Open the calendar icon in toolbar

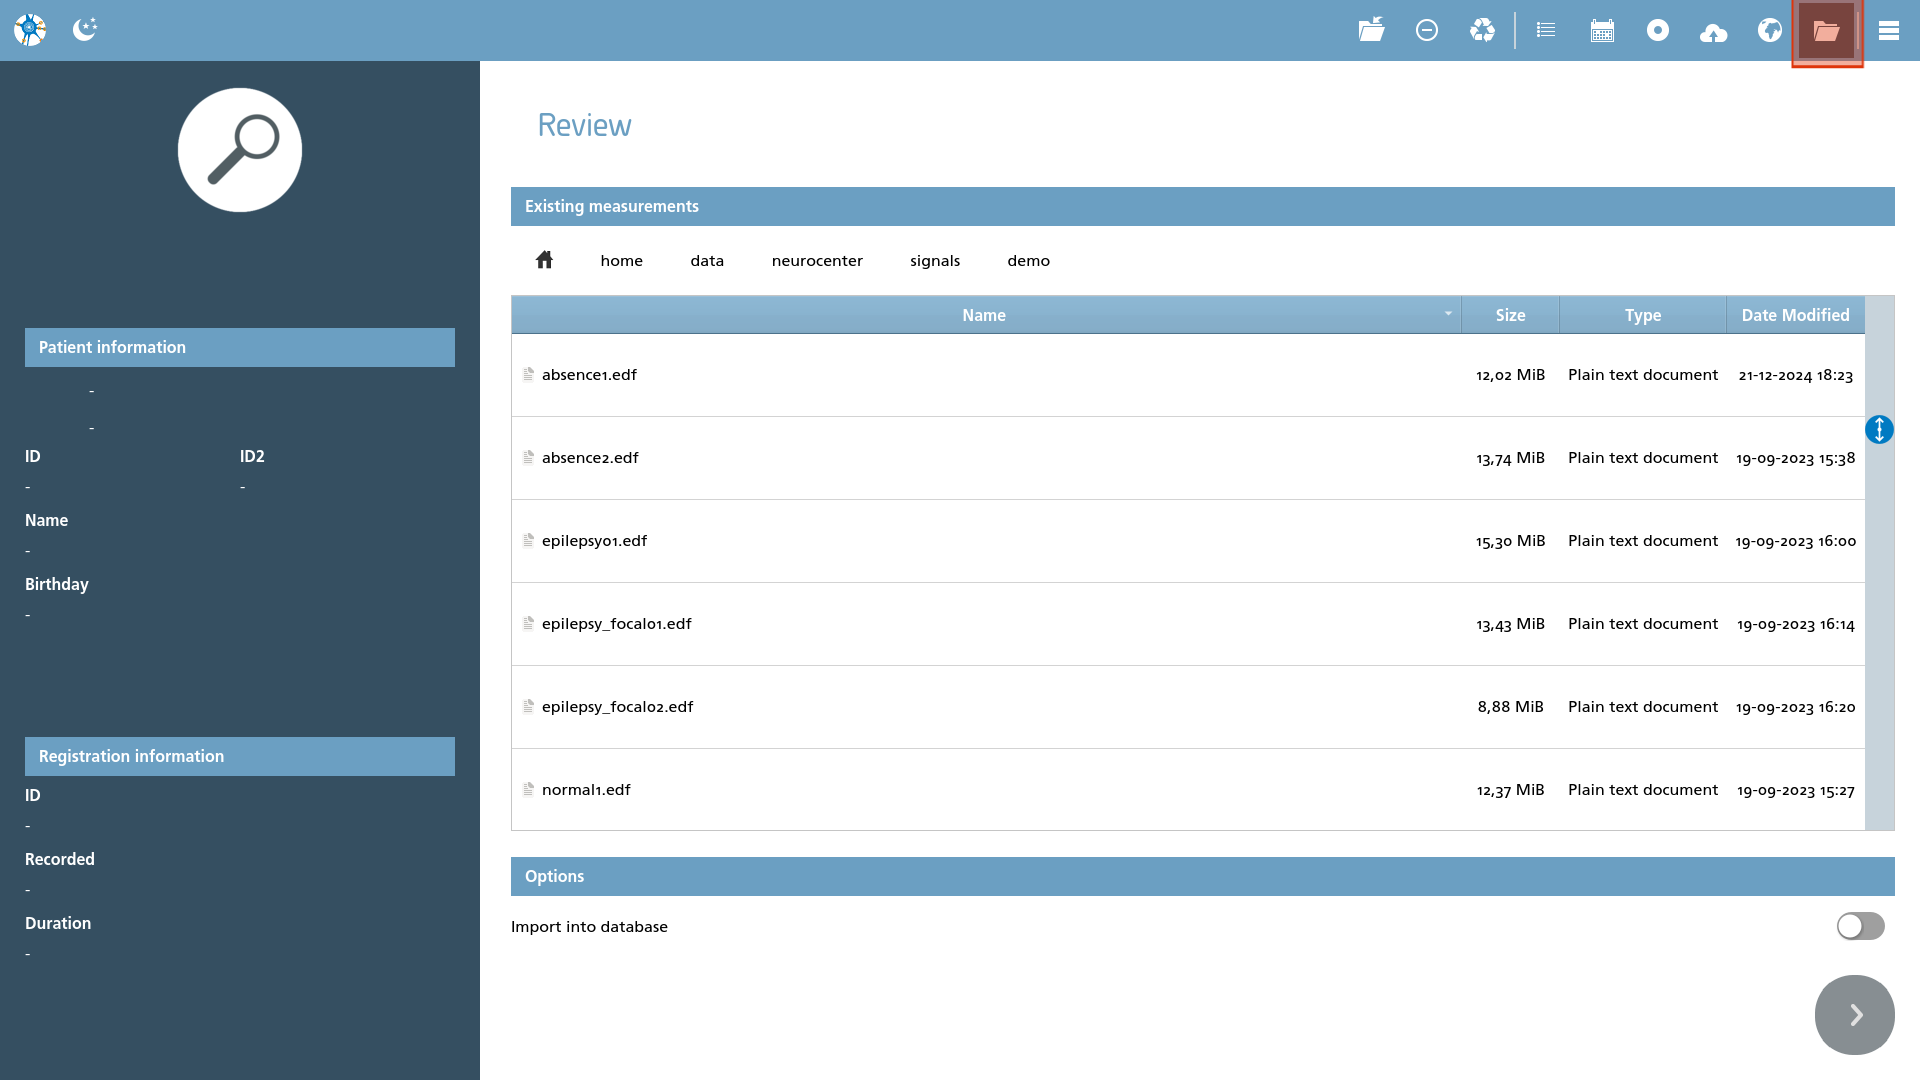point(1602,30)
